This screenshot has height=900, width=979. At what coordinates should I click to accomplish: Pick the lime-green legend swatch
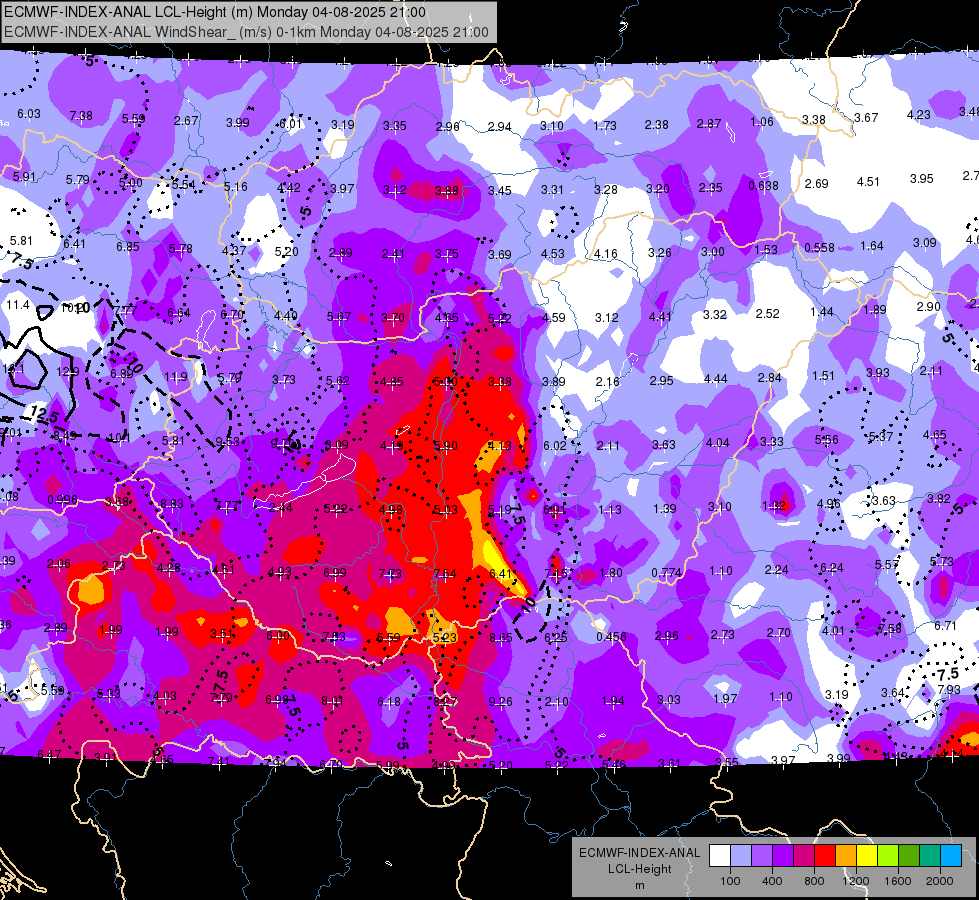[x=888, y=856]
